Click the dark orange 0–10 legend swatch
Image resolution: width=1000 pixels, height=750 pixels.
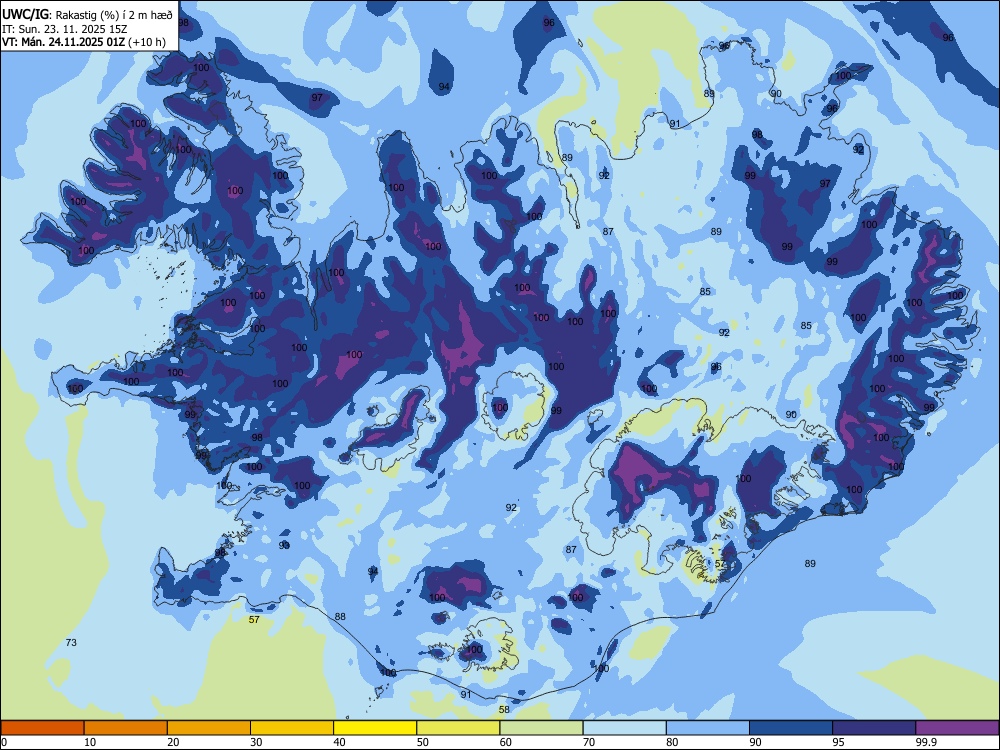click(x=42, y=728)
